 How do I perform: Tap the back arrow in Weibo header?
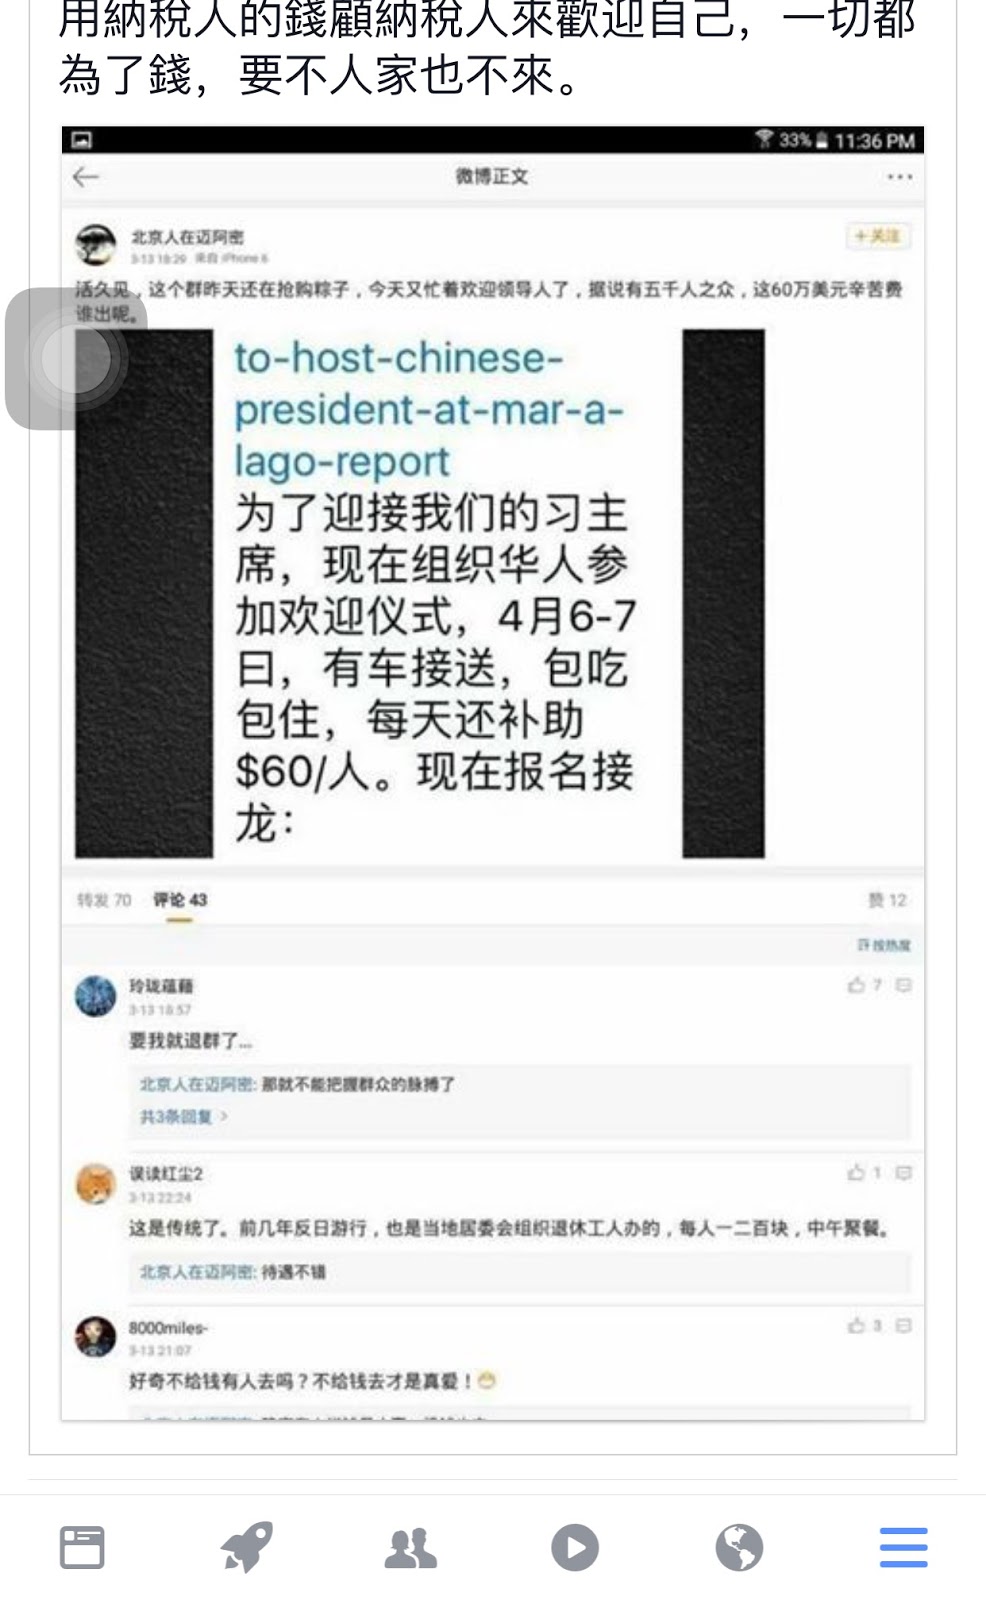pos(85,177)
